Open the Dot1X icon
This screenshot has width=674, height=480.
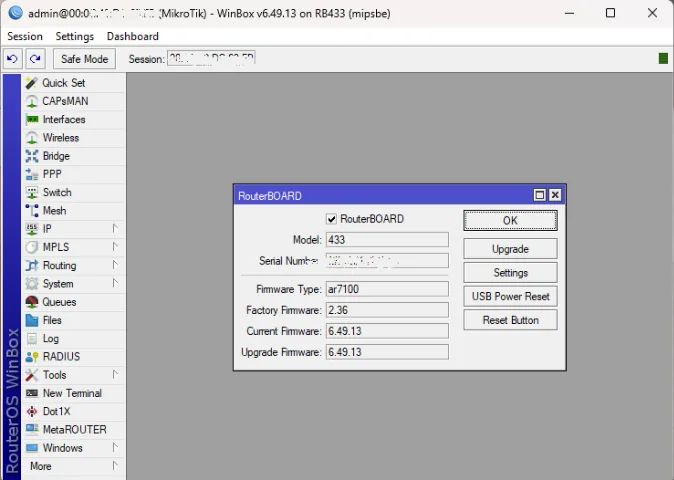[31, 412]
